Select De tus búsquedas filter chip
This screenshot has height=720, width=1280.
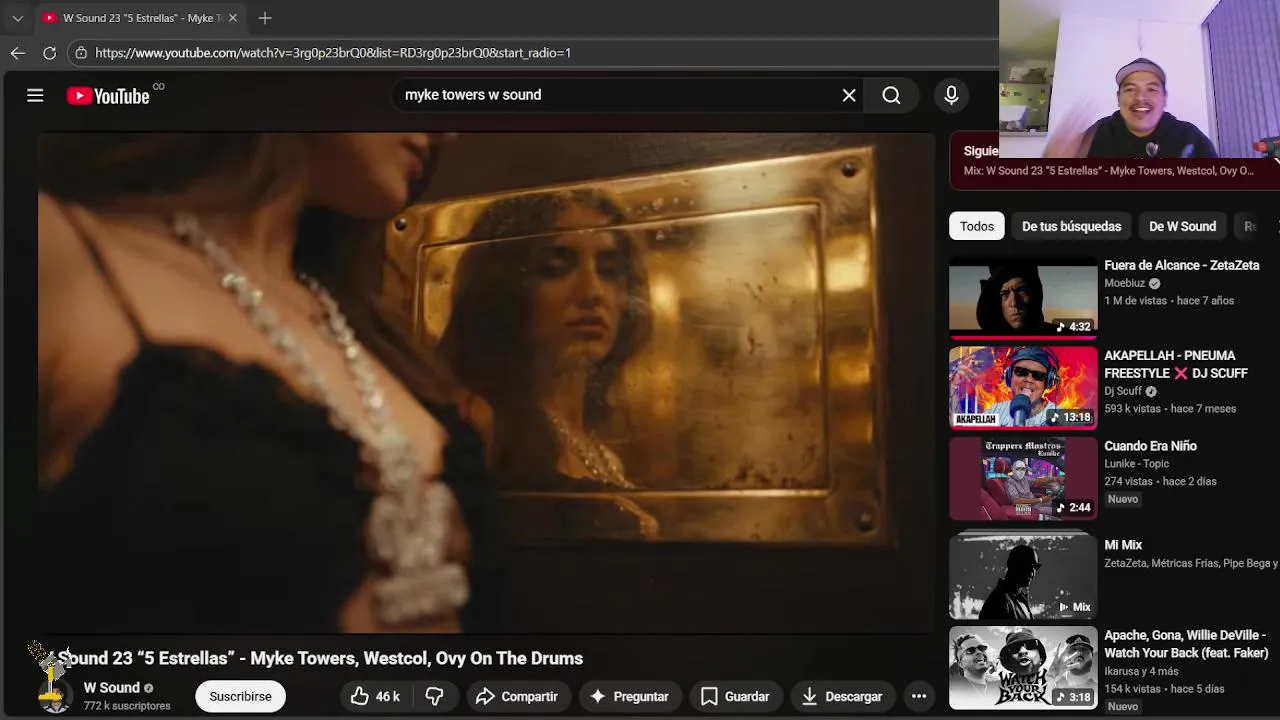point(1071,226)
